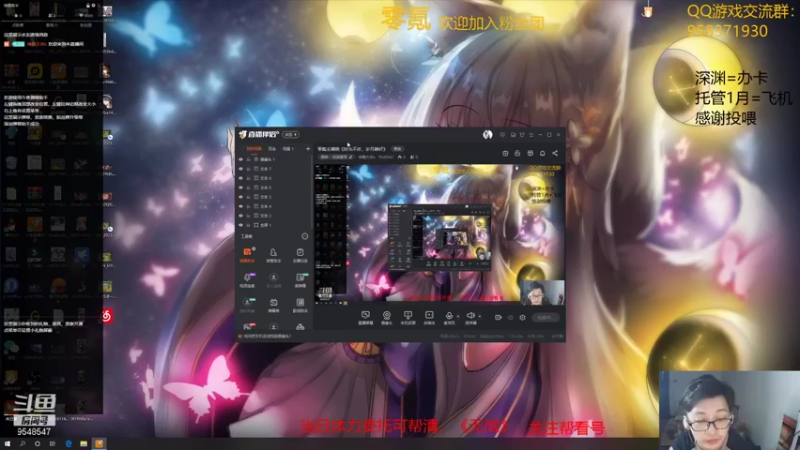Image resolution: width=800 pixels, height=450 pixels.
Task: Hide the 摄像头 1 layer with its eye
Action: coord(241,159)
